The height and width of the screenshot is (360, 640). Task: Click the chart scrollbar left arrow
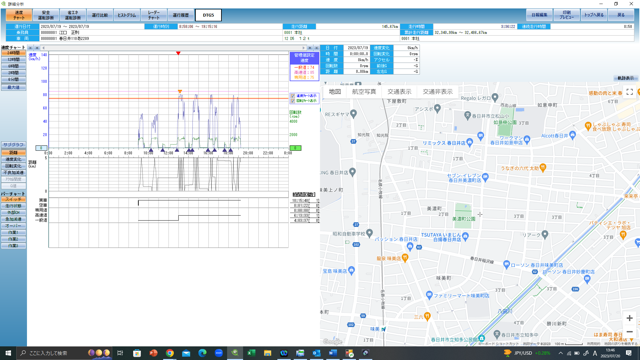tap(43, 48)
